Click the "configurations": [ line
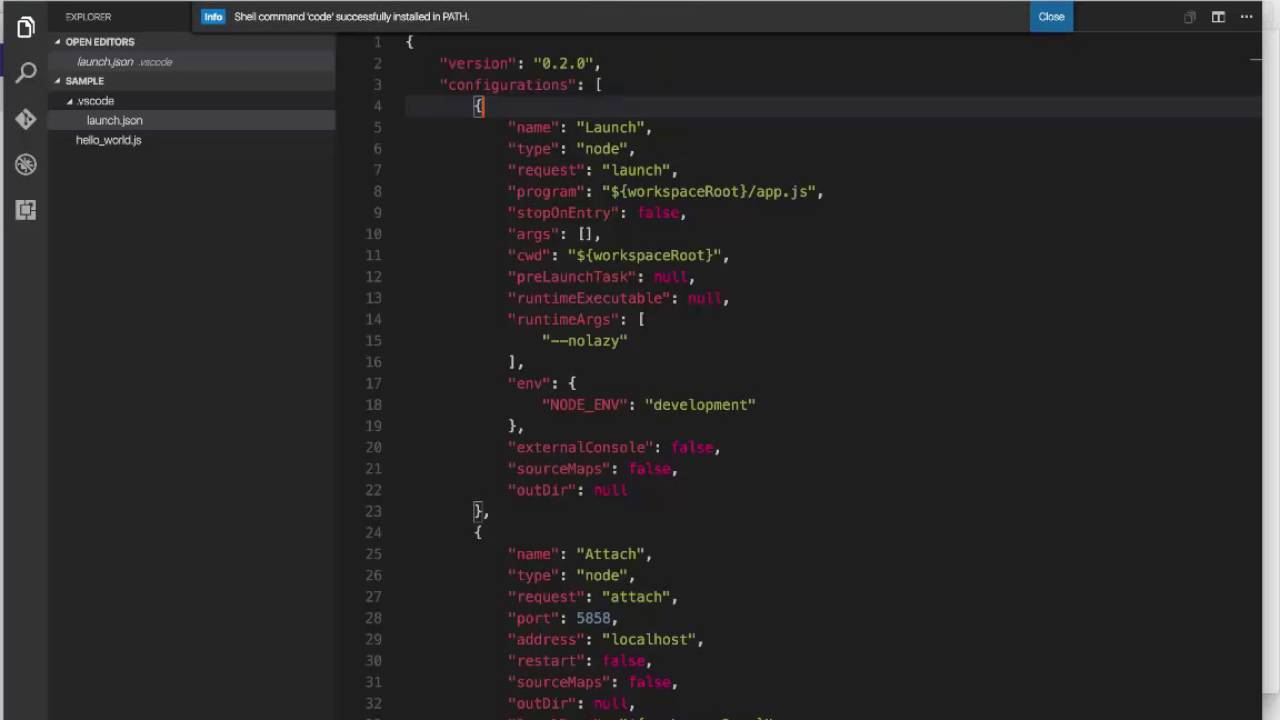Screen dimensions: 1280x720 pos(521,85)
